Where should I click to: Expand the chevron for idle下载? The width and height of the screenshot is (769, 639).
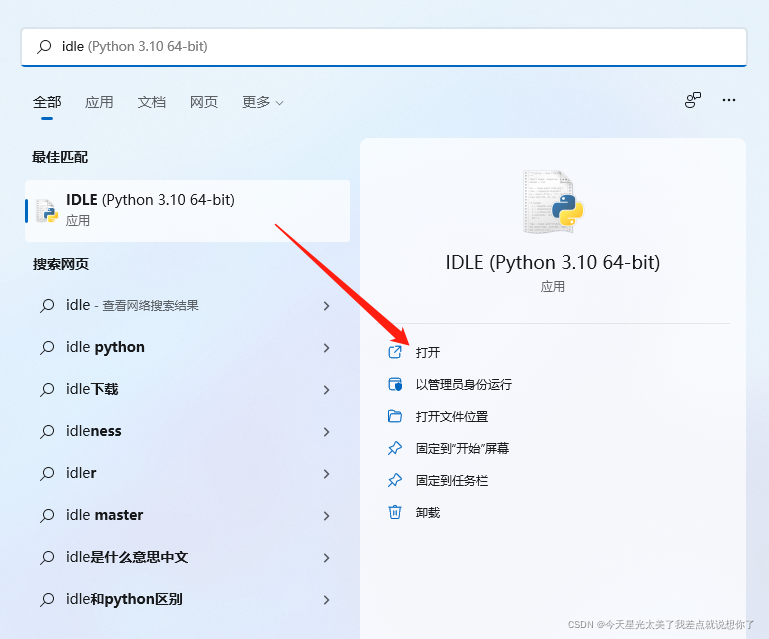(x=327, y=390)
